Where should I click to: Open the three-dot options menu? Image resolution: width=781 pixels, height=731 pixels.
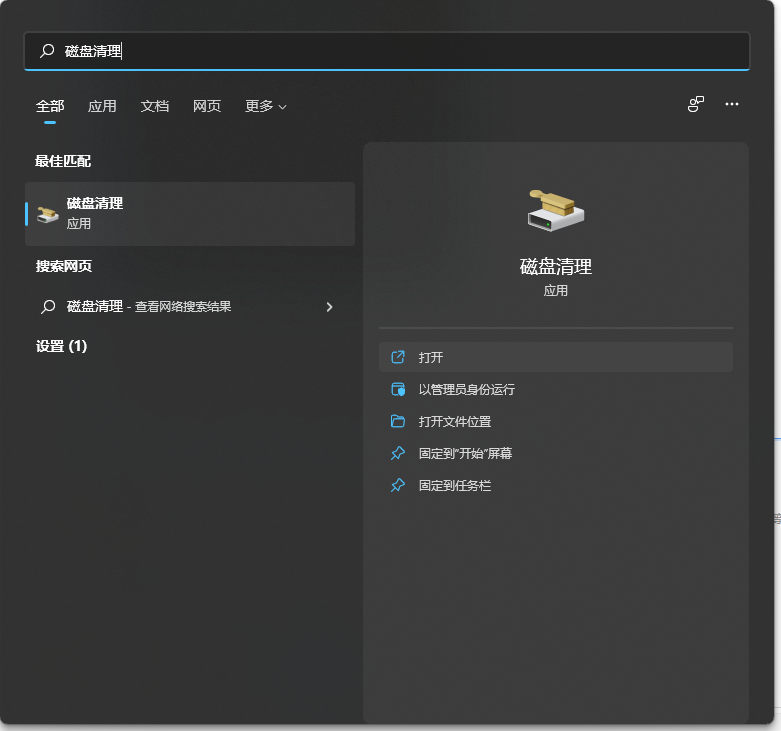click(732, 104)
